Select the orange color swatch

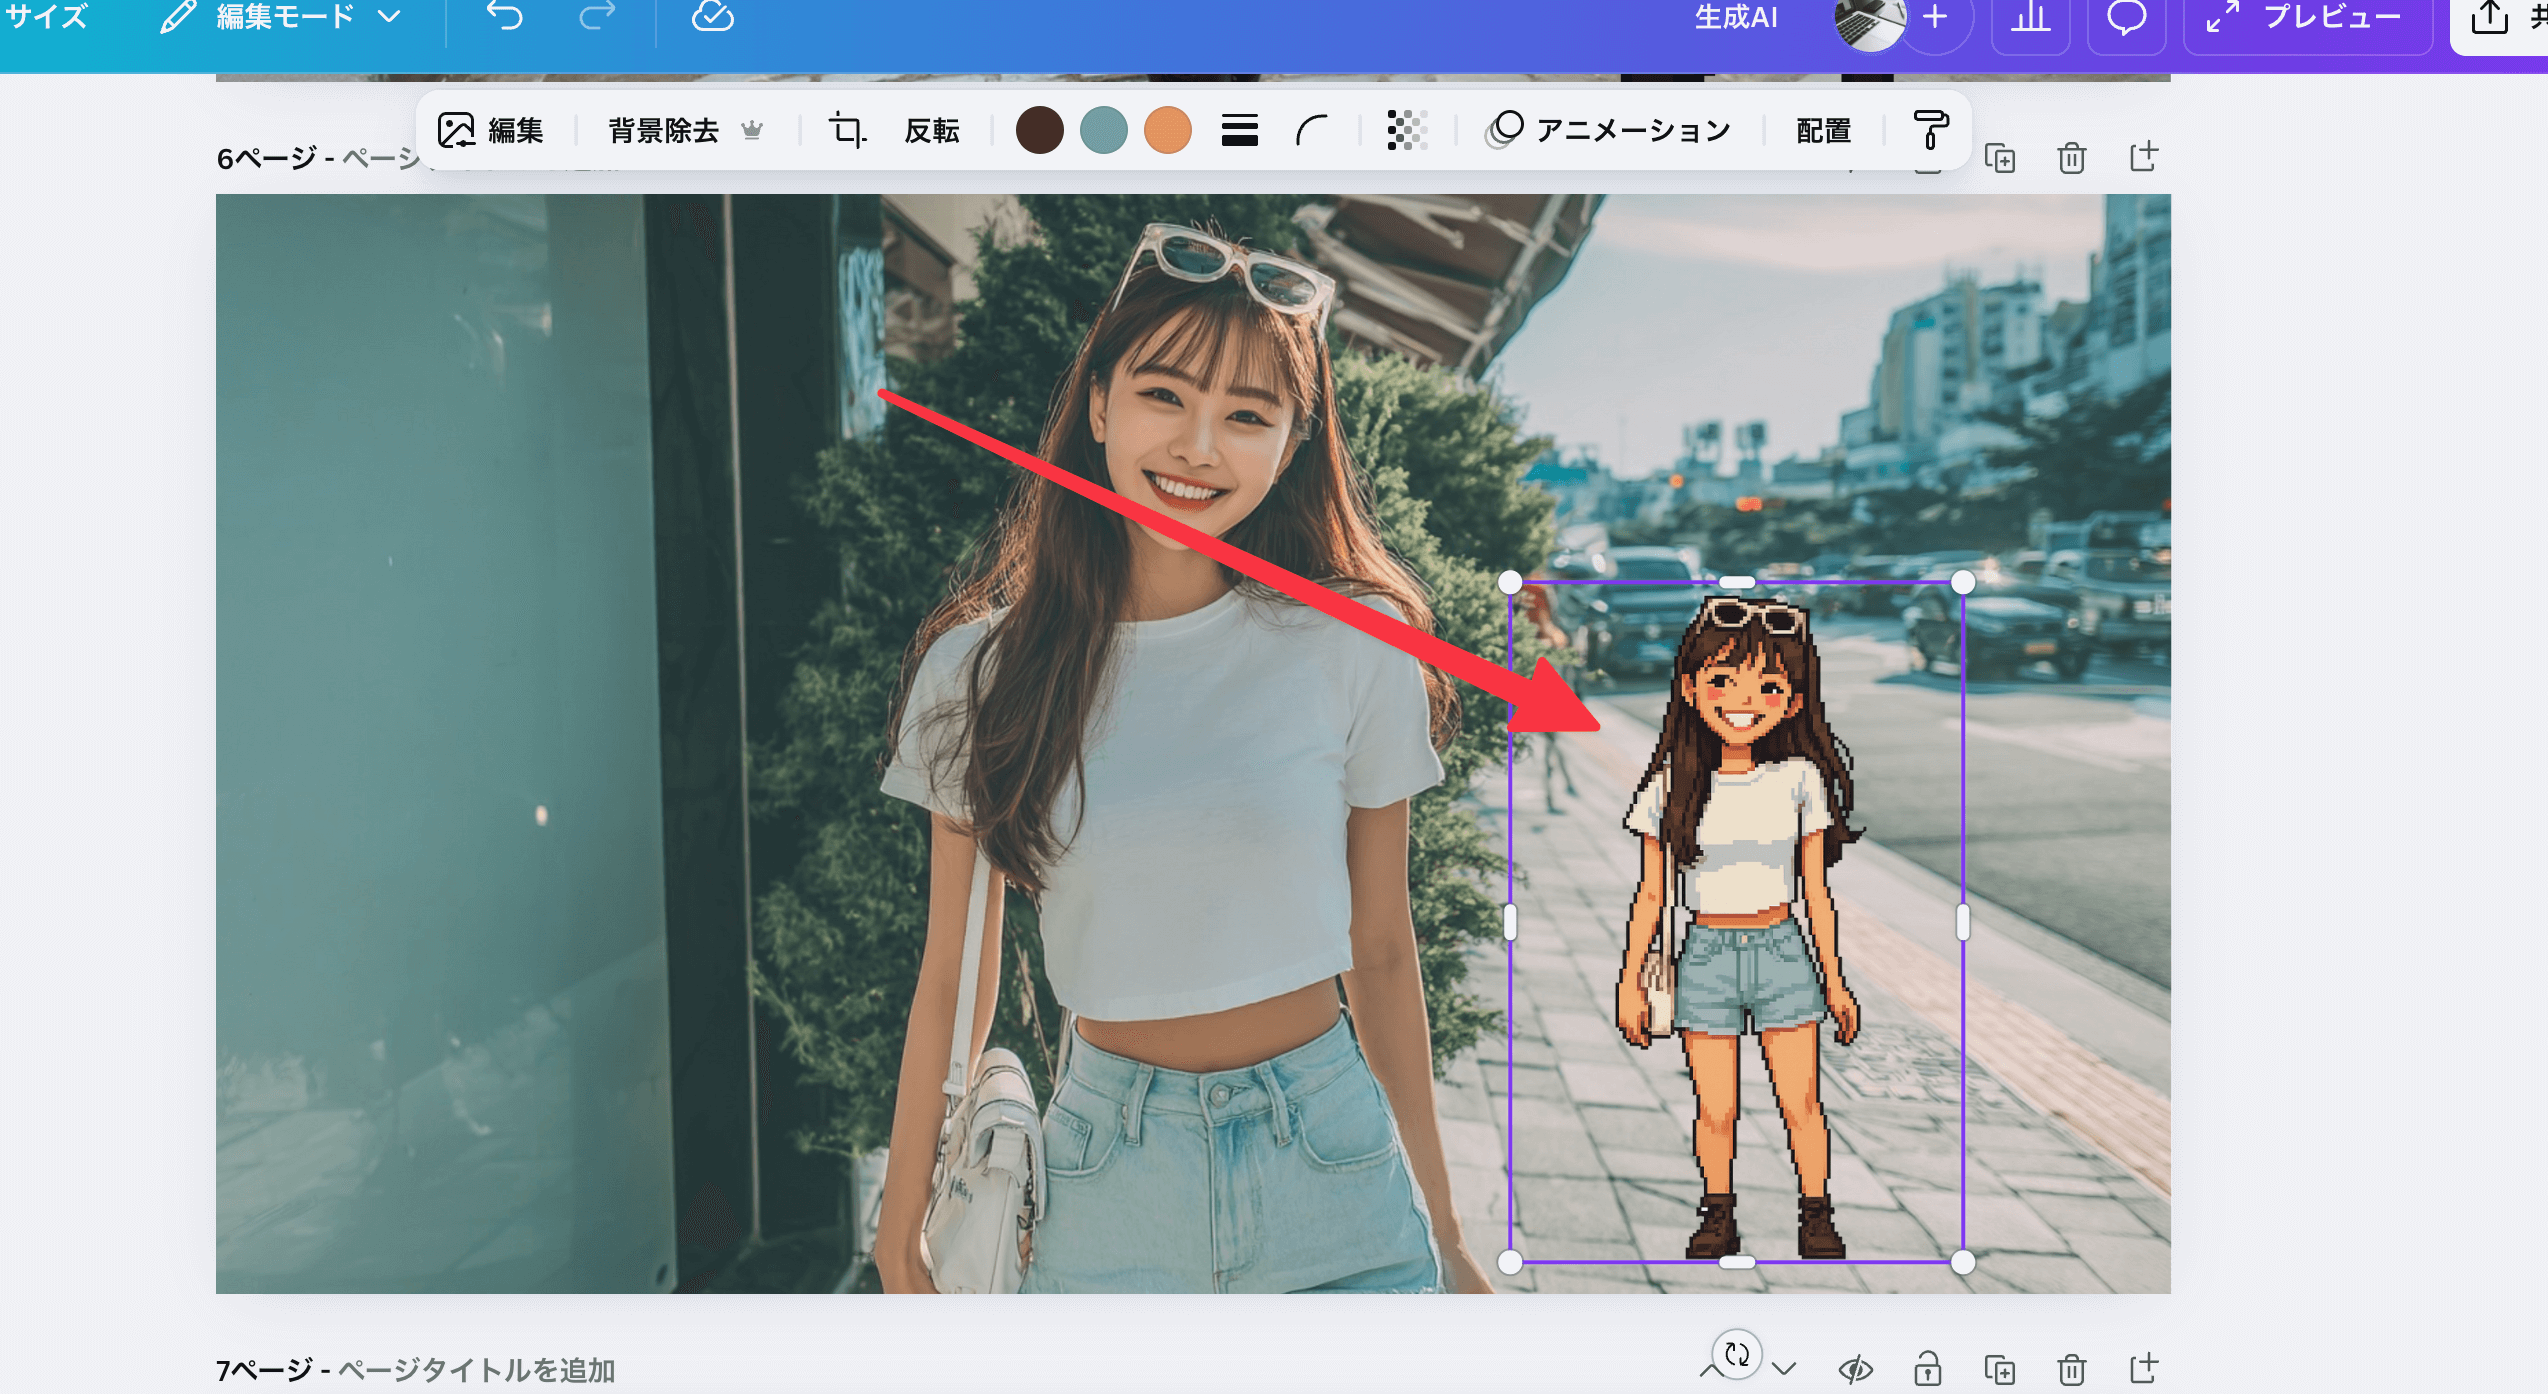click(1167, 130)
